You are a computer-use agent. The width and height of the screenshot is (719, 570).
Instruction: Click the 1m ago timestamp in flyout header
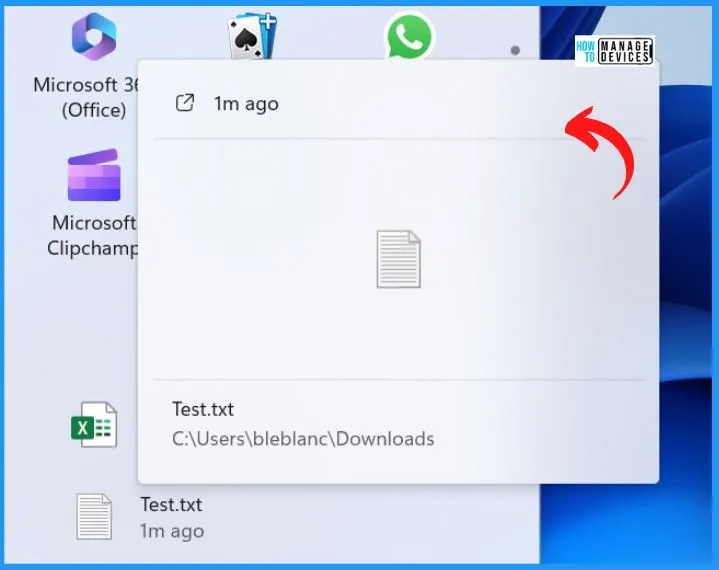click(x=246, y=104)
